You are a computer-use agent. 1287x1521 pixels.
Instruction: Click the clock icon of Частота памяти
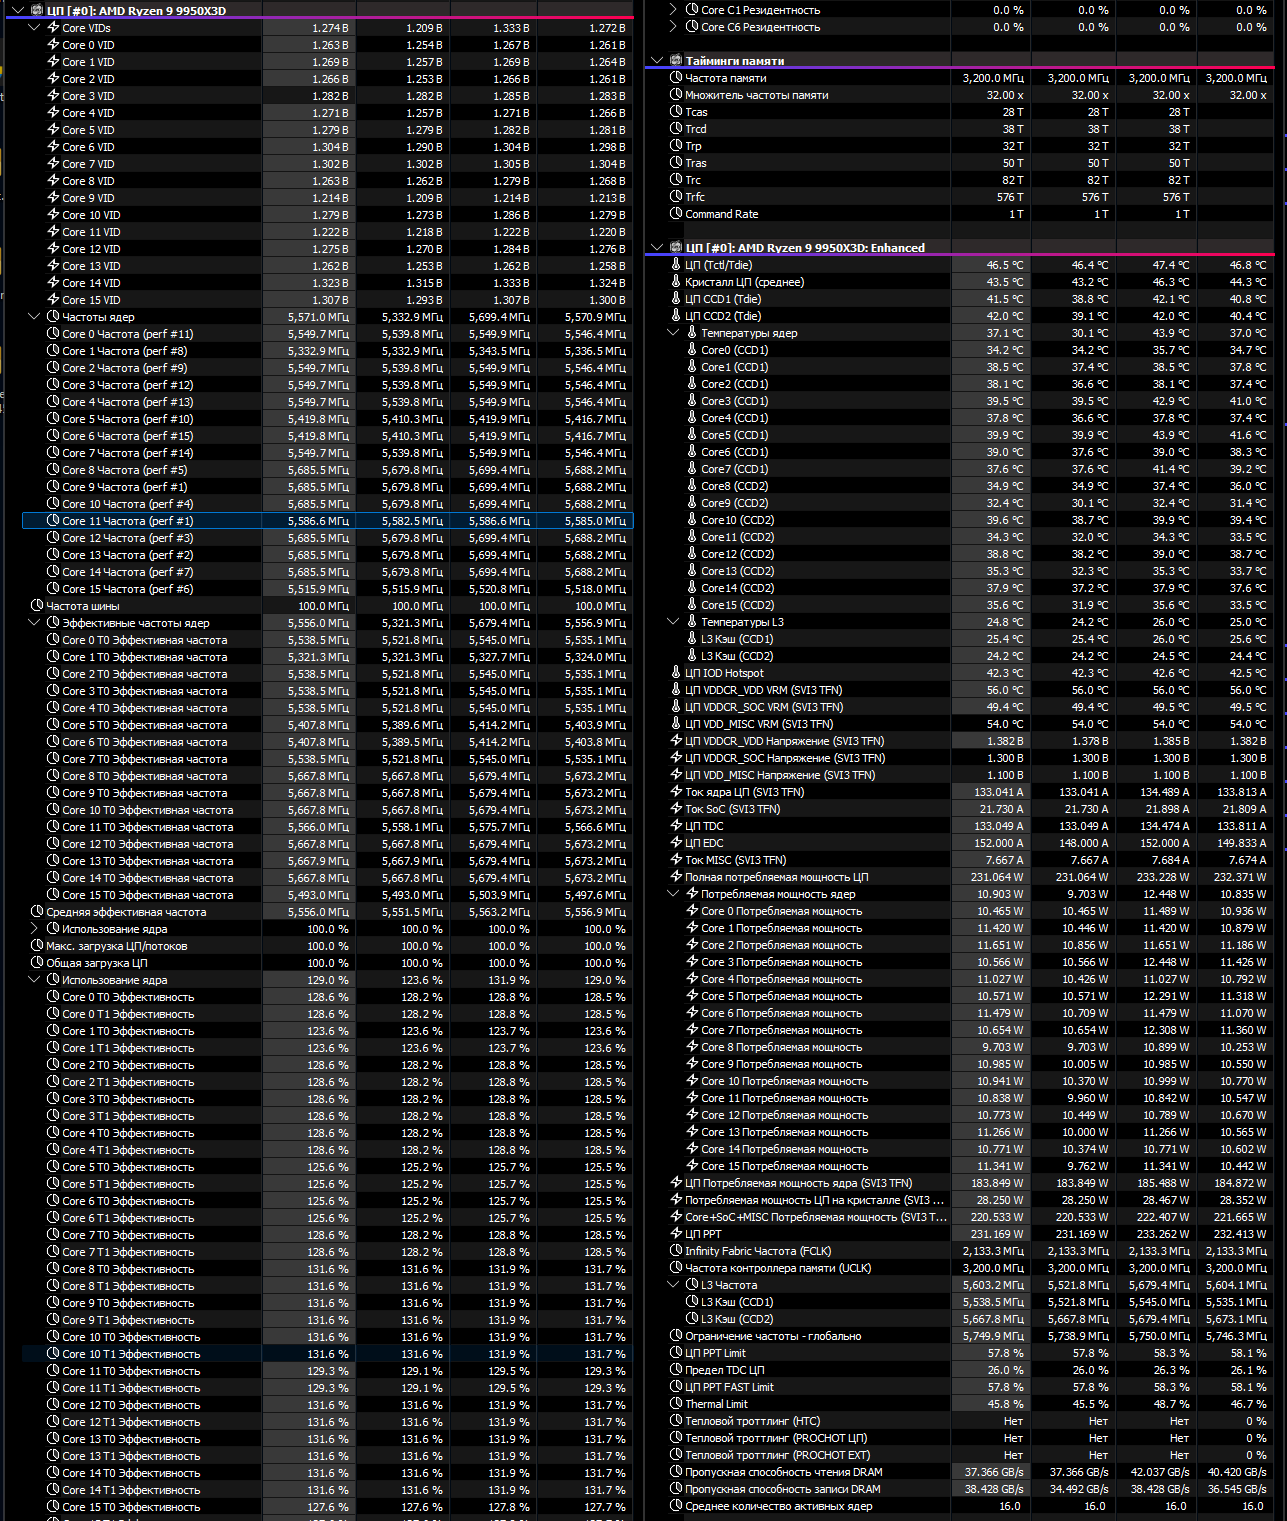676,78
